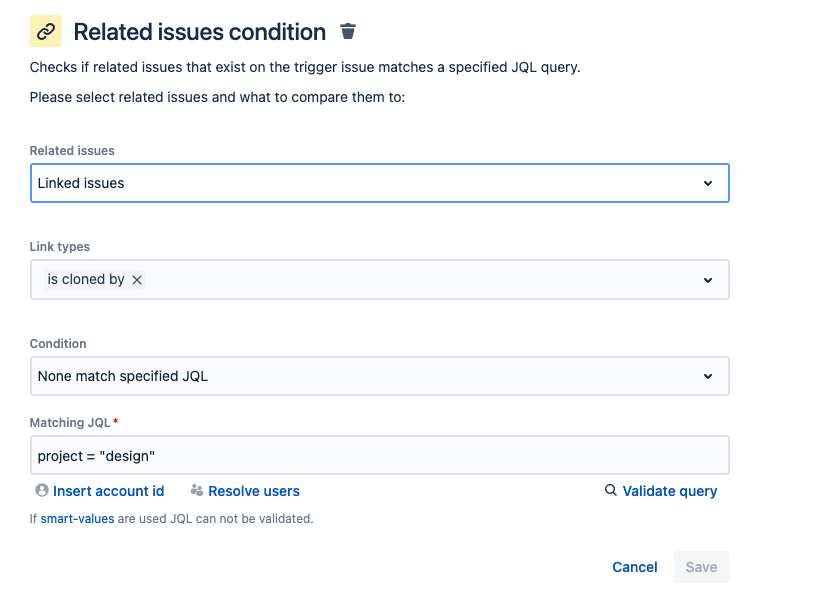Click the yellow link icon beside title

click(x=46, y=31)
